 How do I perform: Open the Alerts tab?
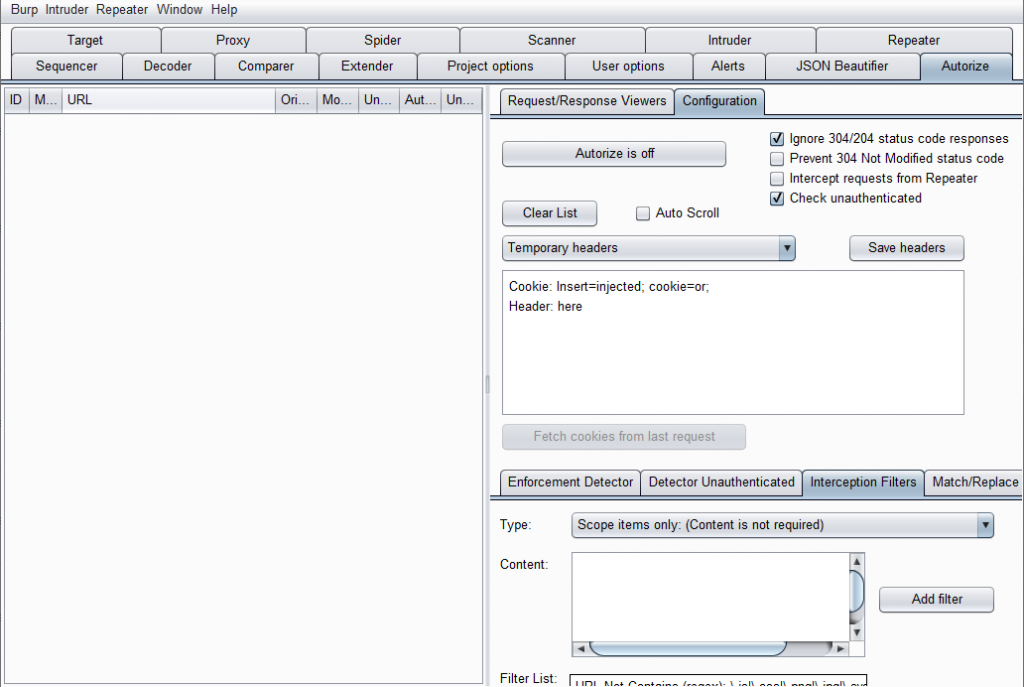[x=728, y=66]
